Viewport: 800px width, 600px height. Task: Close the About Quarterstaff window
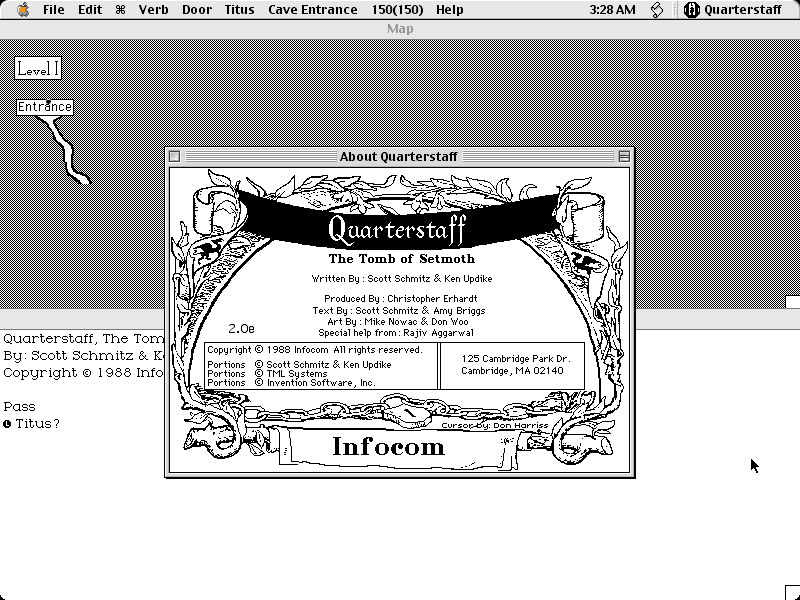[174, 157]
